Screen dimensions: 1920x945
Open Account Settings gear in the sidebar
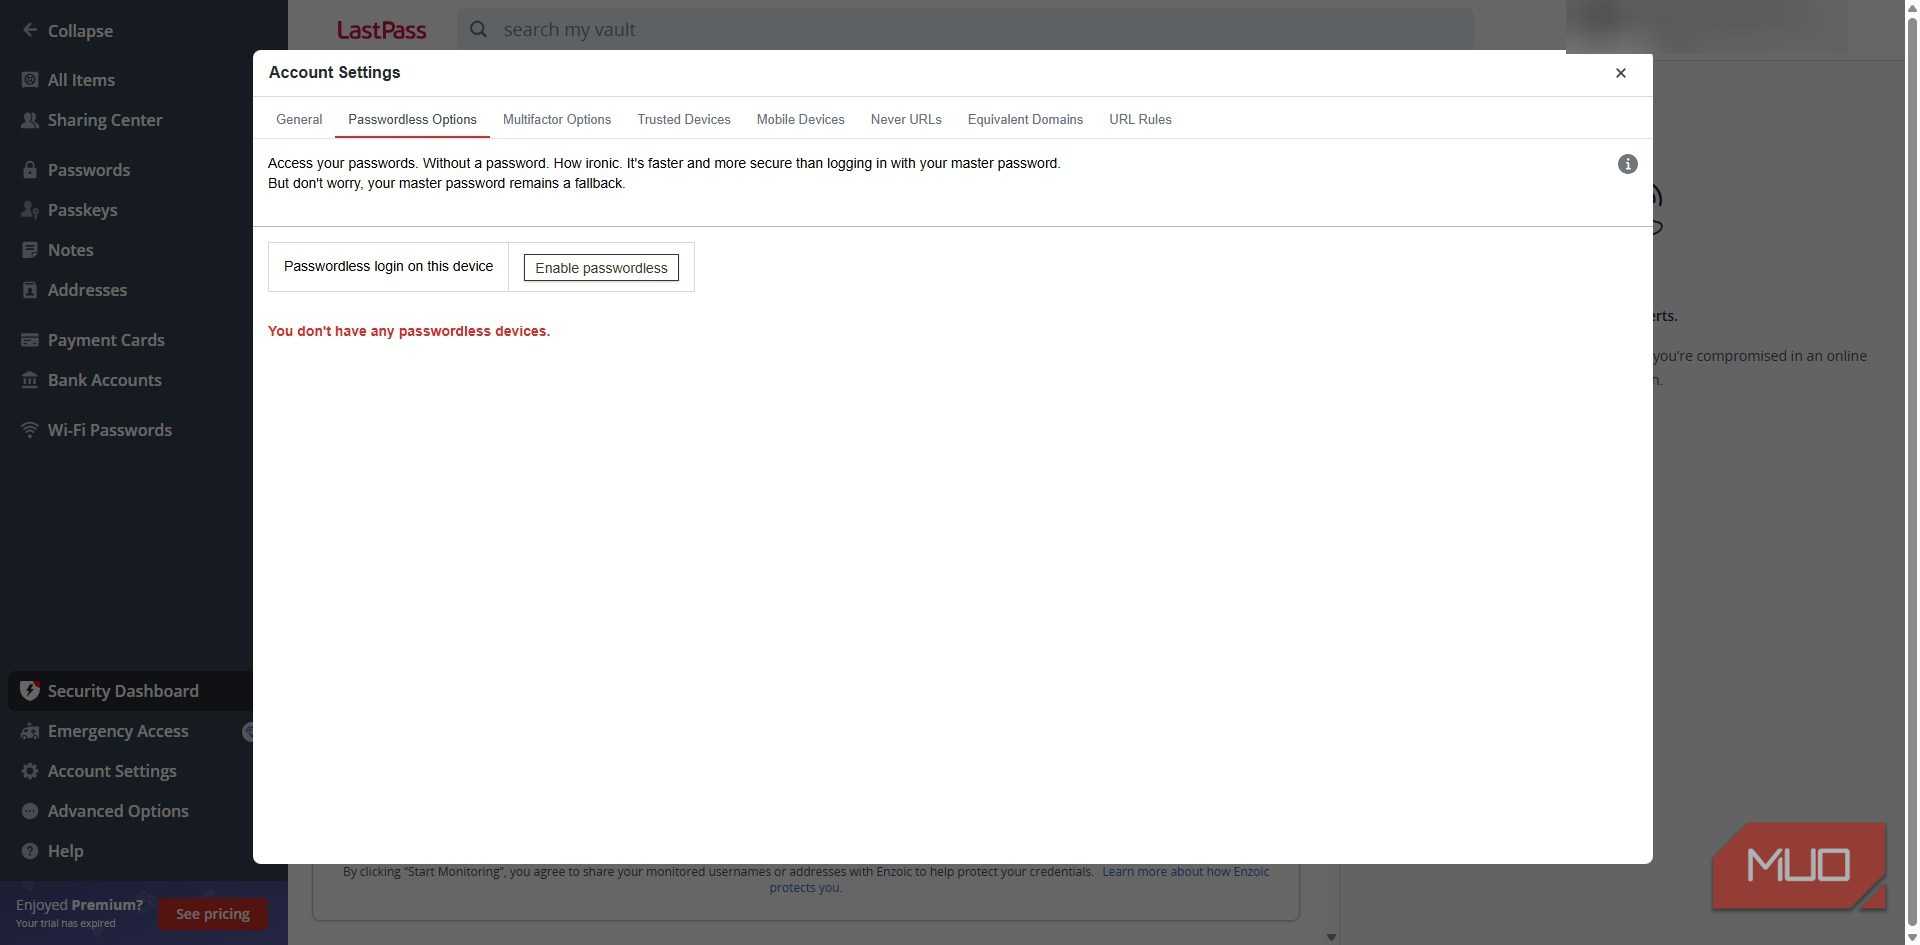tap(30, 771)
